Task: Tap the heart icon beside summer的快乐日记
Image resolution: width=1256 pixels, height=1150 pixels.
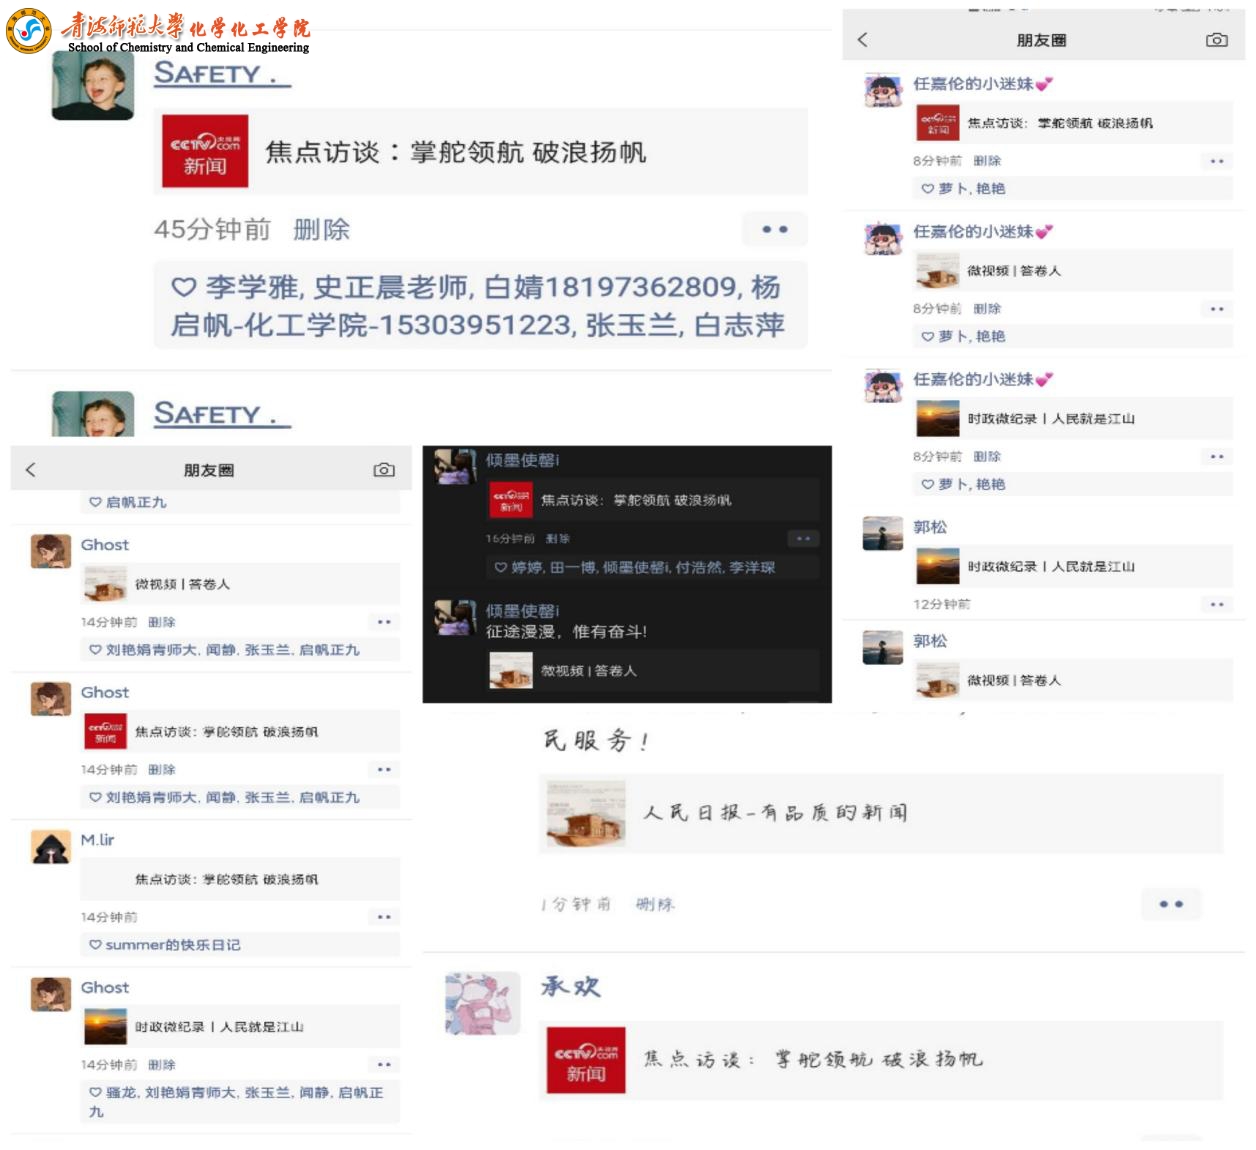Action: (x=95, y=945)
